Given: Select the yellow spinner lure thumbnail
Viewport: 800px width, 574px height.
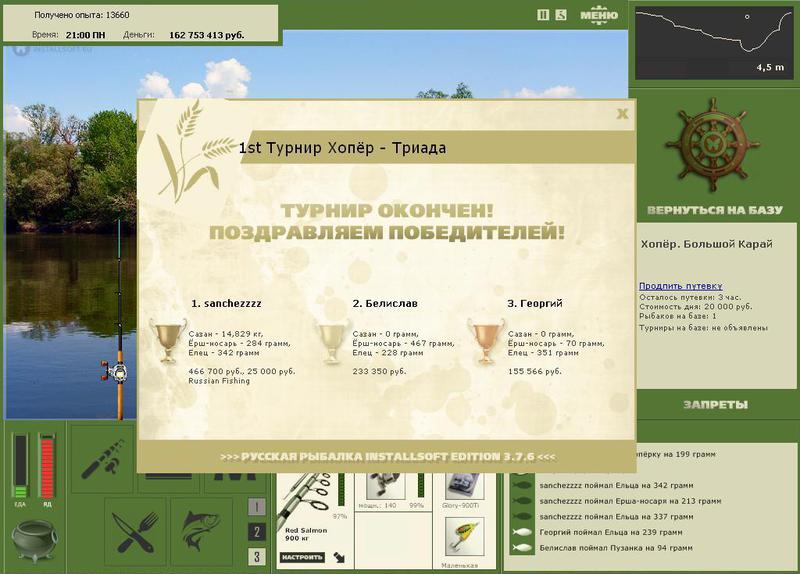Looking at the screenshot, I should [x=464, y=537].
